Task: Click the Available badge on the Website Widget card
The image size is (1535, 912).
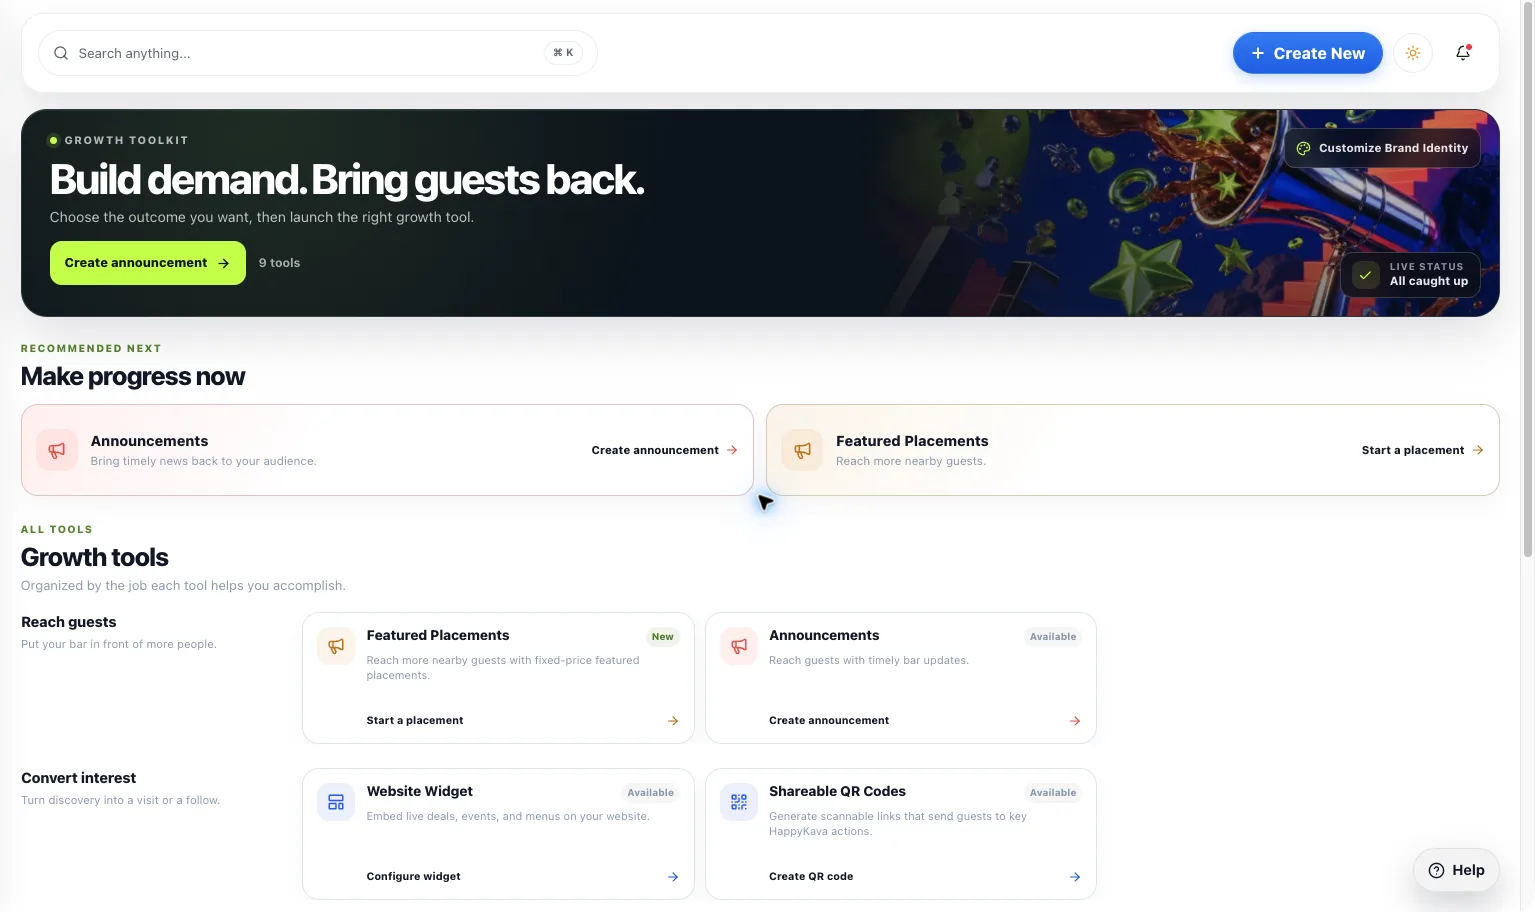Action: click(651, 793)
